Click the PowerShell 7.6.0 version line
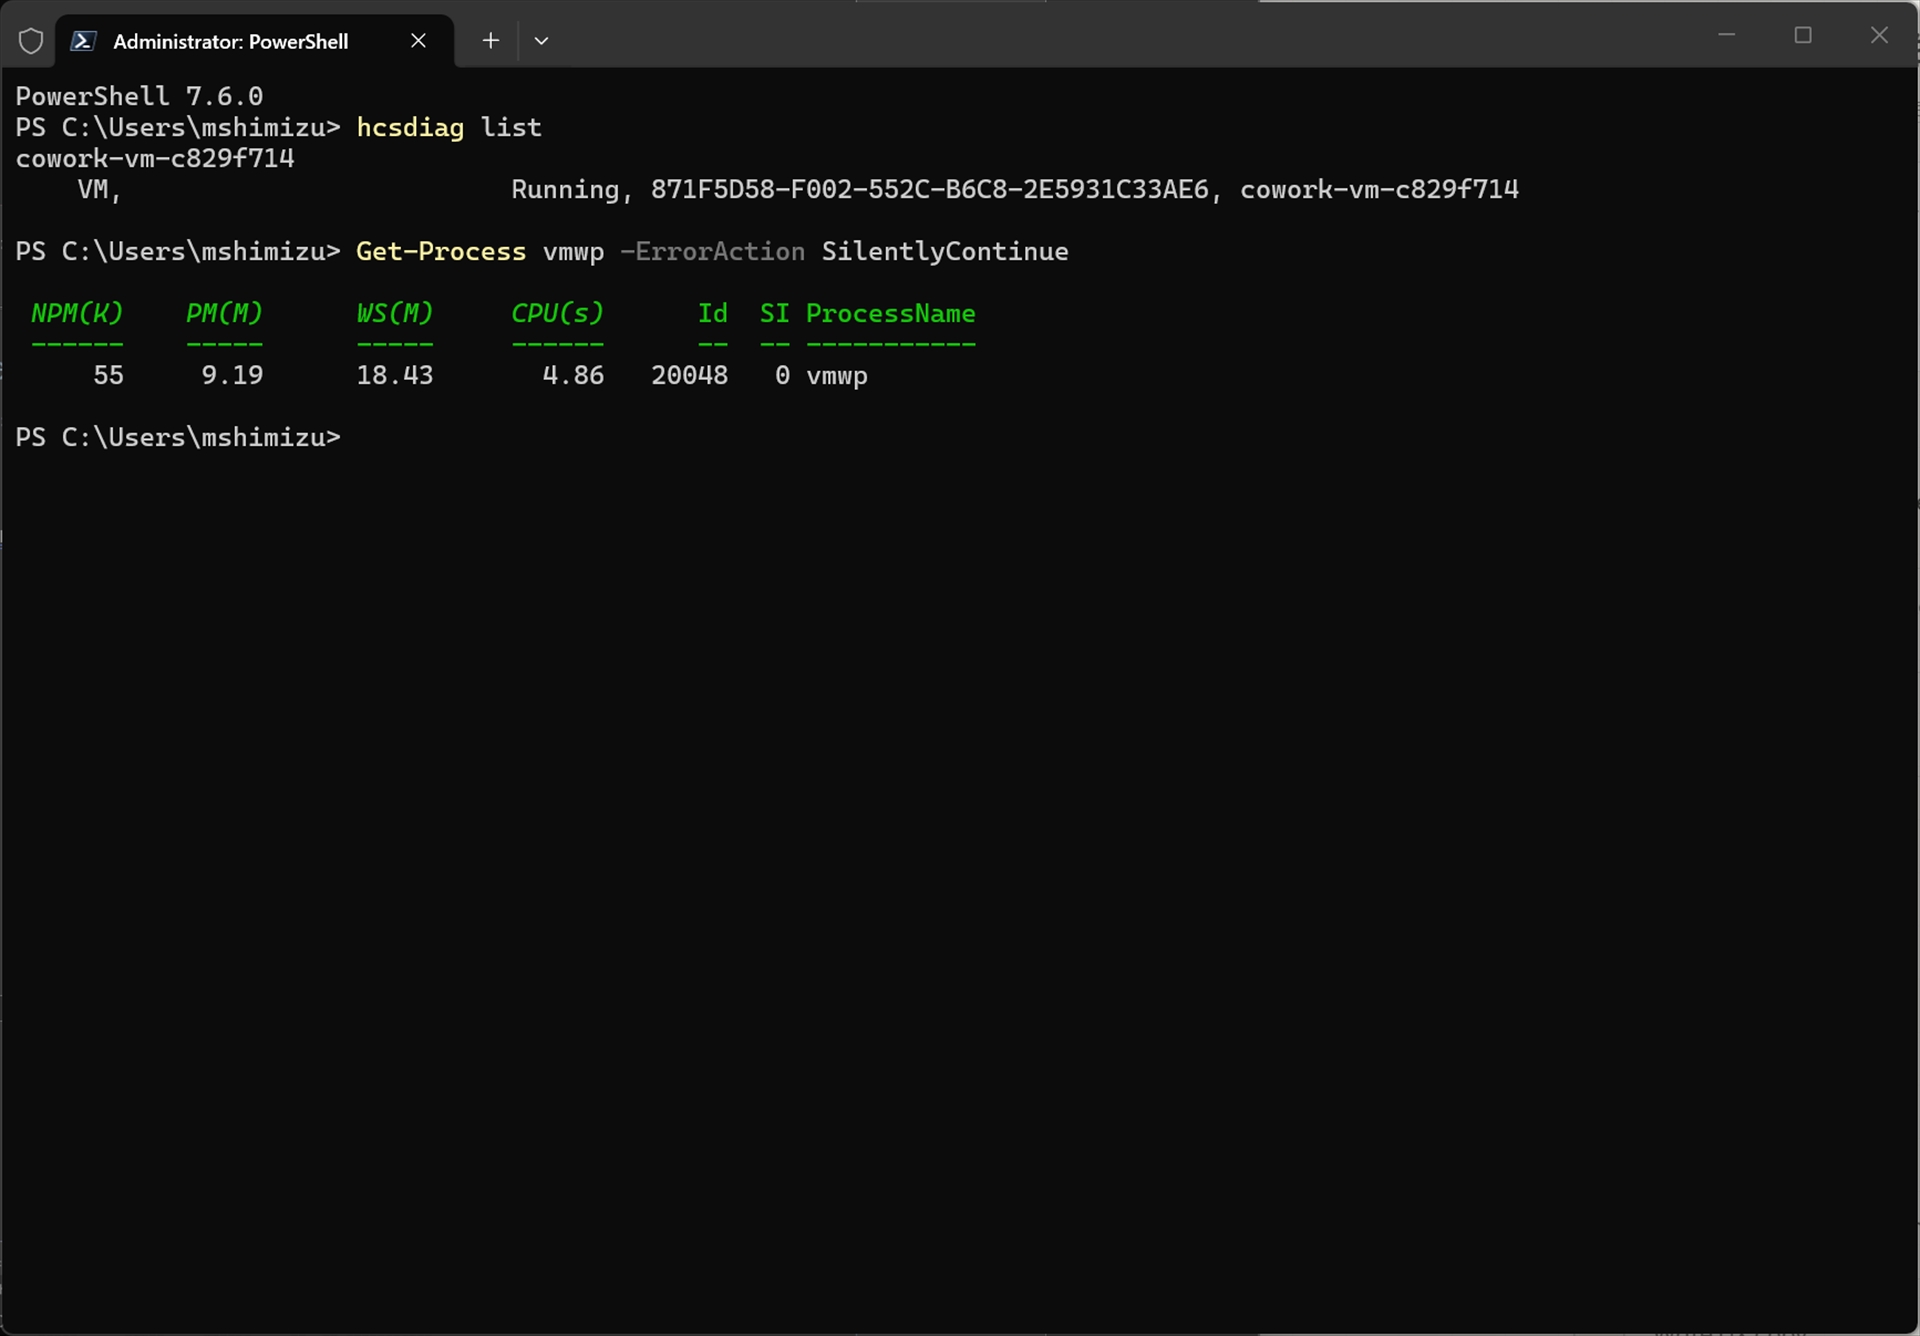The width and height of the screenshot is (1920, 1336). coord(139,96)
